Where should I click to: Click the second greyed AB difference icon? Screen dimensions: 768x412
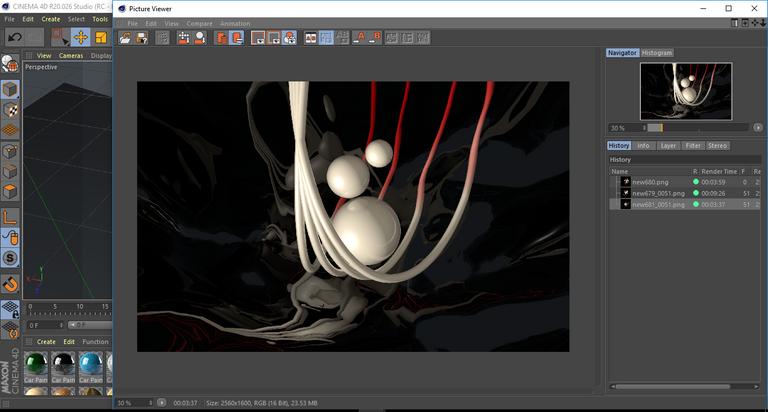[x=407, y=38]
